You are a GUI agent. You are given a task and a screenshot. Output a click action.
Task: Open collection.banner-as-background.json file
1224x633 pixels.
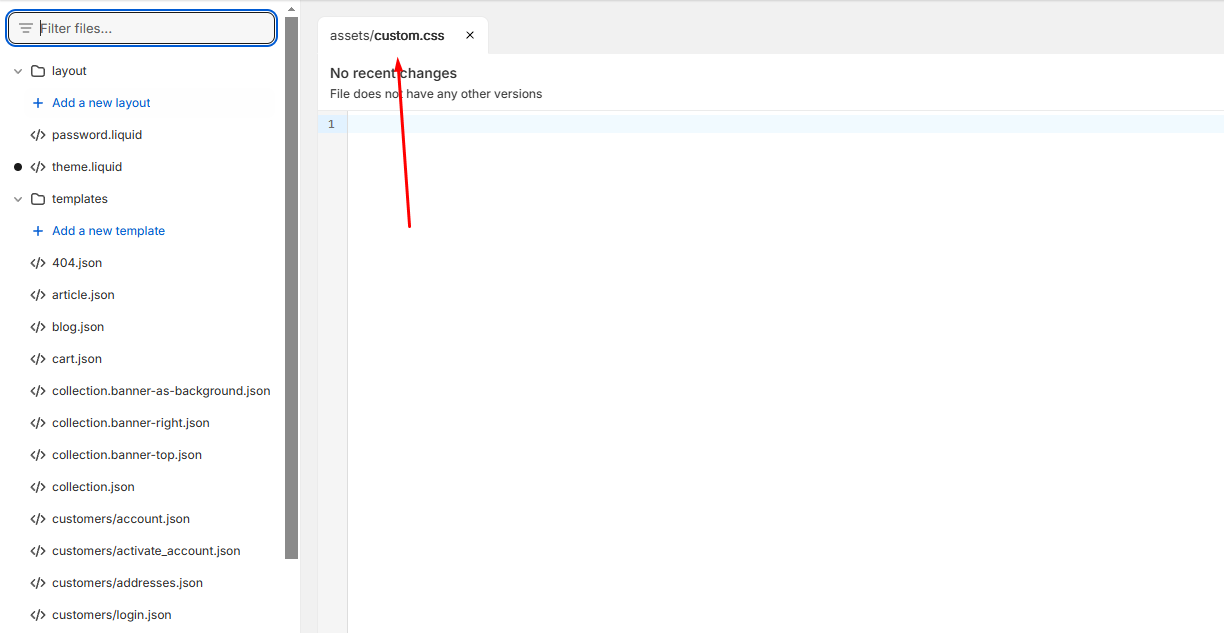point(161,391)
